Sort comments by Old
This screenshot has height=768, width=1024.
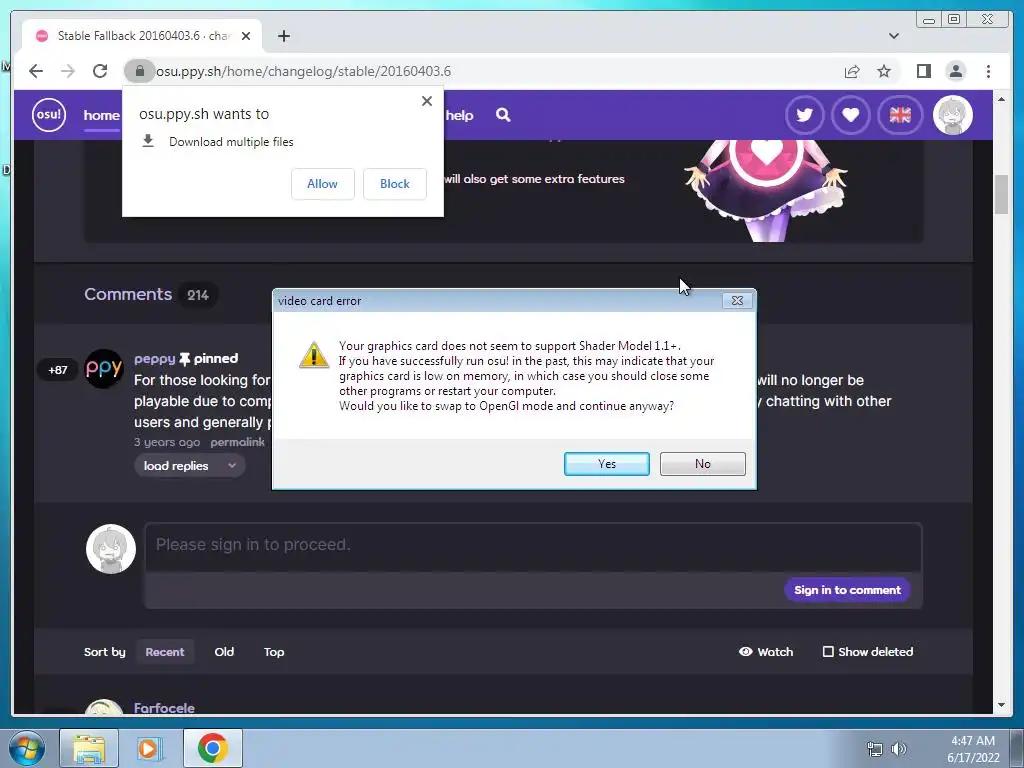(x=224, y=652)
